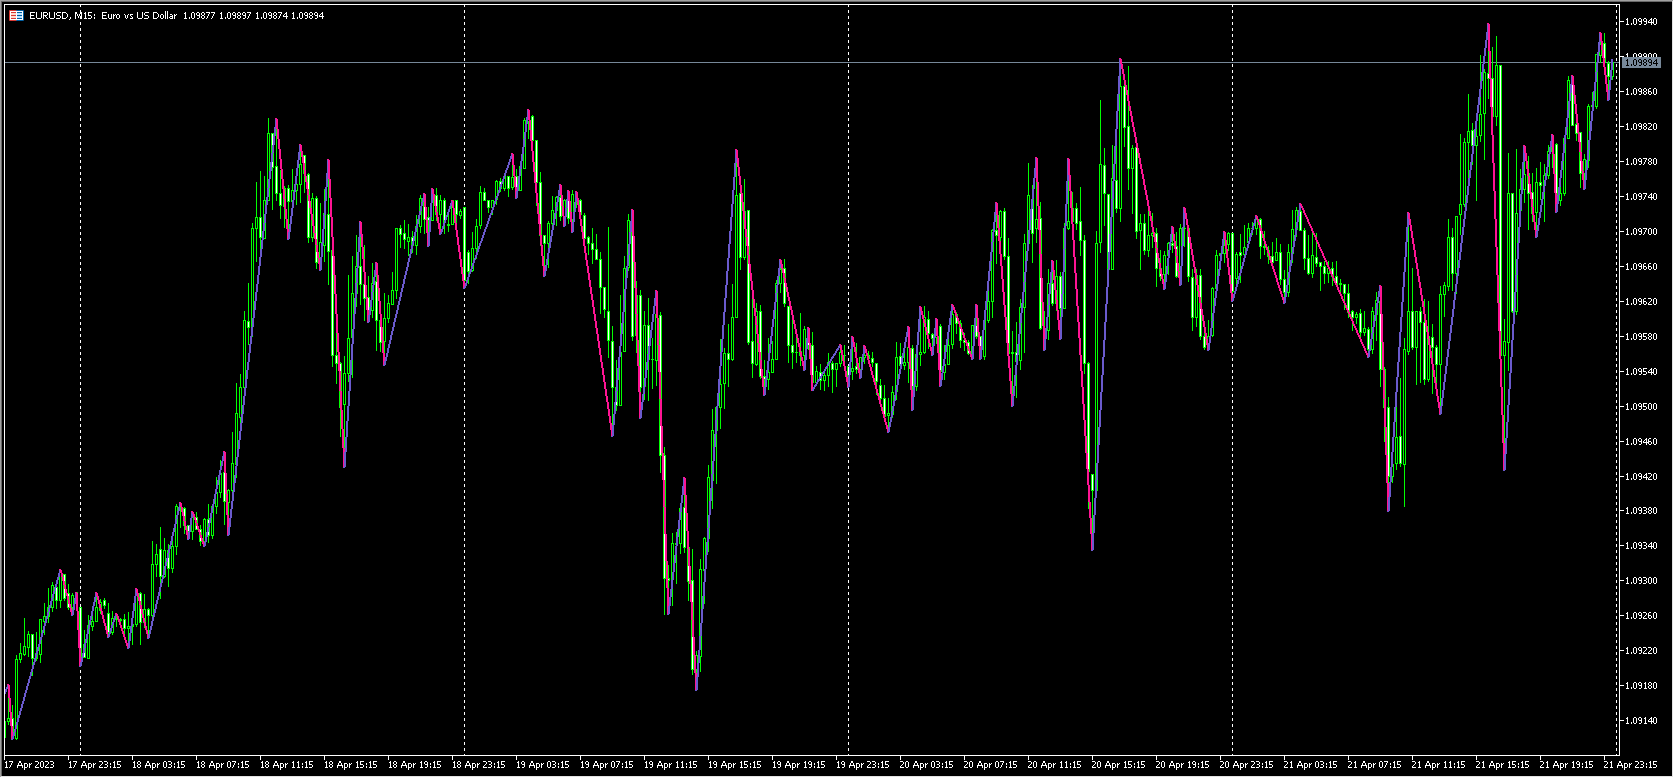Click the 18 Apr 15:15 time label
The image size is (1674, 778).
(x=351, y=765)
